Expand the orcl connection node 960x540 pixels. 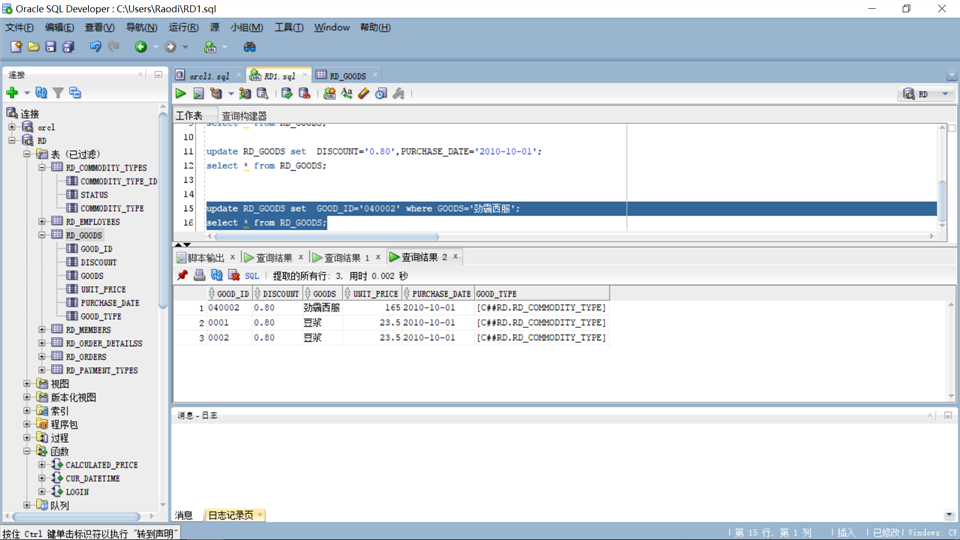12,127
